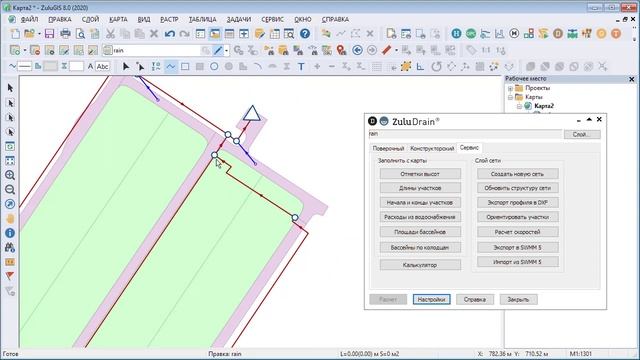Click the orange T module icon
Viewport: 640px width, 360px height.
(x=616, y=34)
